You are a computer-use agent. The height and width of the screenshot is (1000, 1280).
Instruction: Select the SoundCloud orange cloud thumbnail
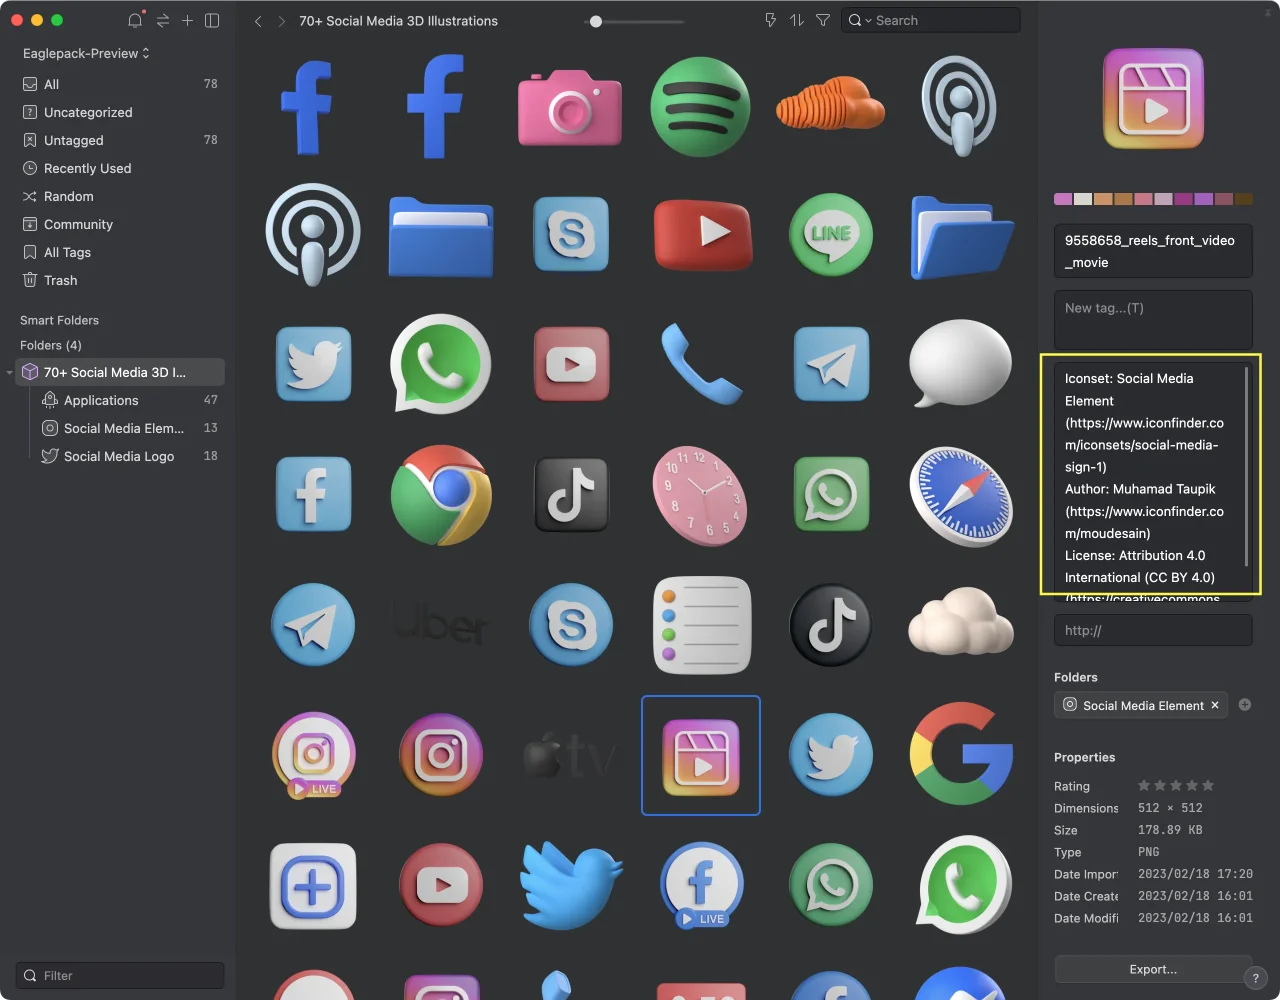pyautogui.click(x=830, y=104)
